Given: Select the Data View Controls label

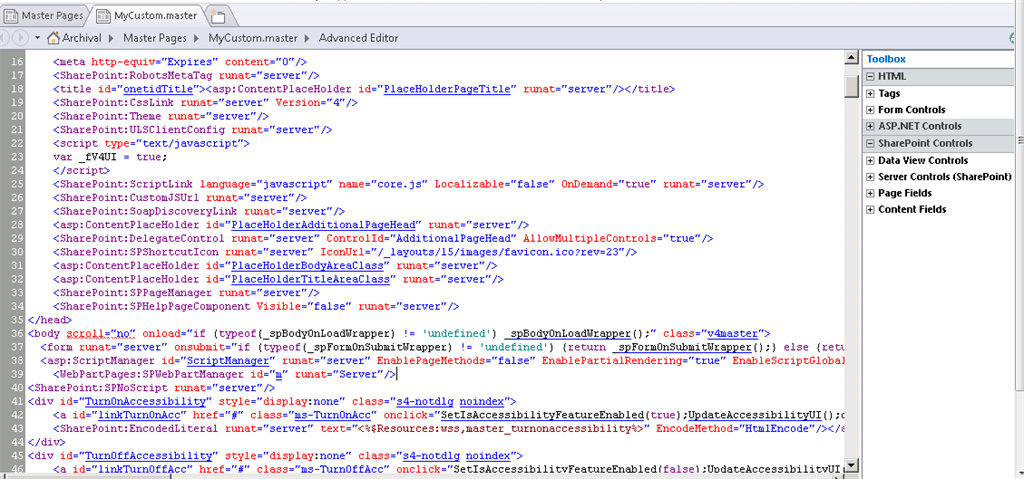Looking at the screenshot, I should [x=923, y=160].
